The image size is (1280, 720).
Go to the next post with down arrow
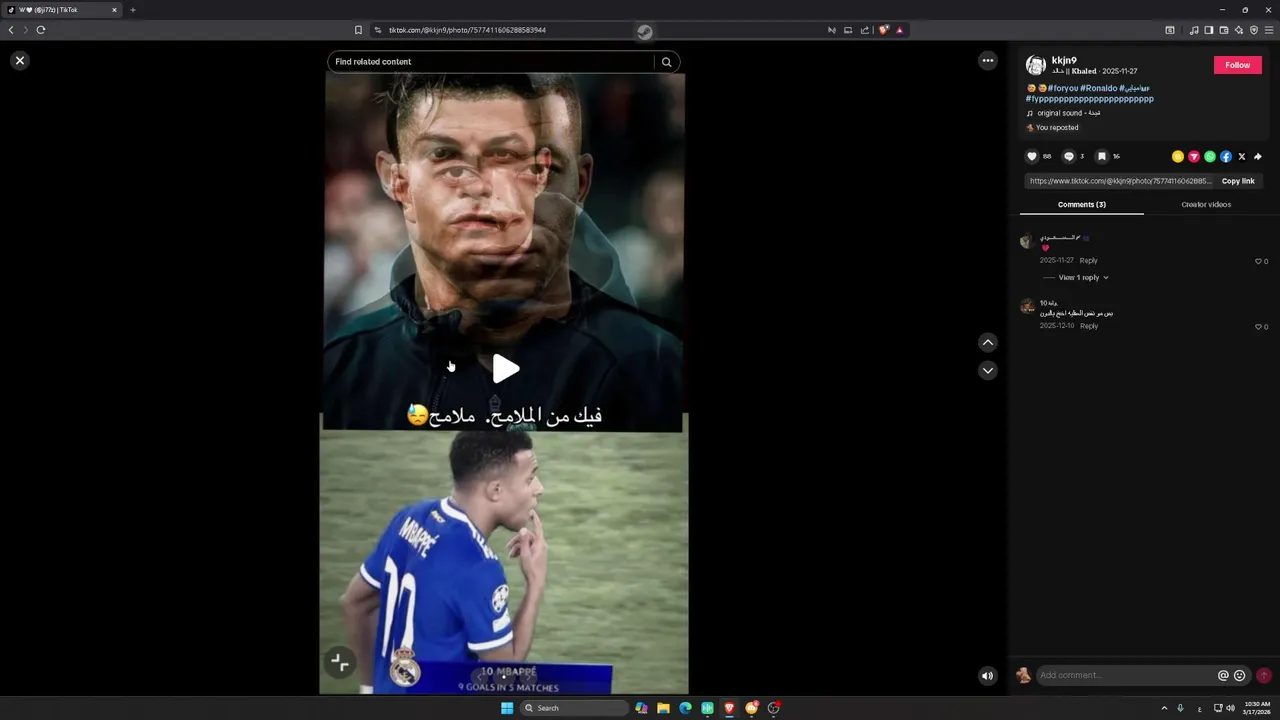988,370
